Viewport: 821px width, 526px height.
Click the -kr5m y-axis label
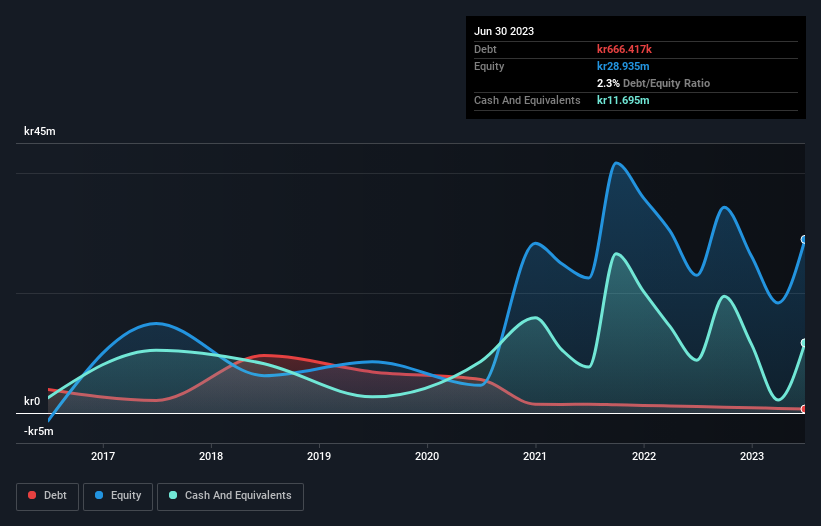(39, 431)
